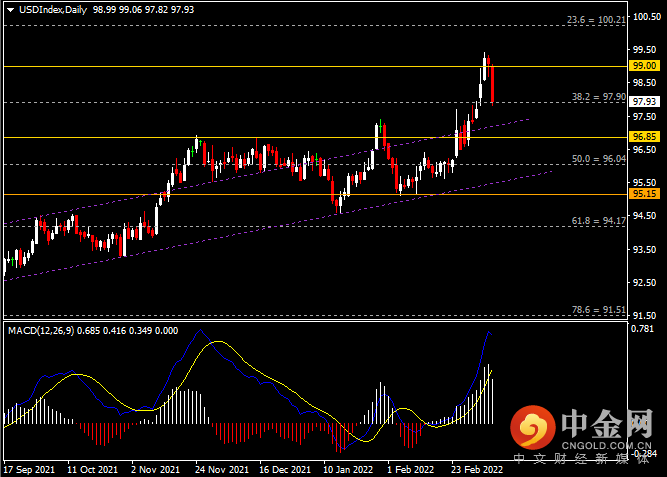Select the Fibonacci 23.6 = 100.21 label

point(596,20)
